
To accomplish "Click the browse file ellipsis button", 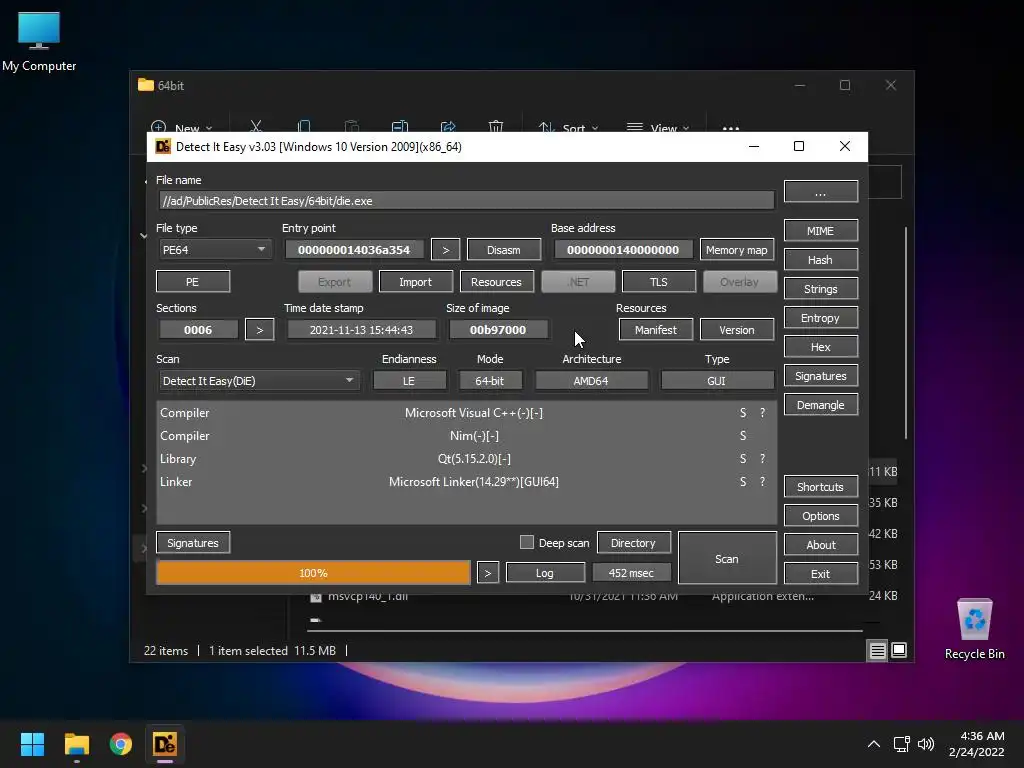I will [x=820, y=193].
